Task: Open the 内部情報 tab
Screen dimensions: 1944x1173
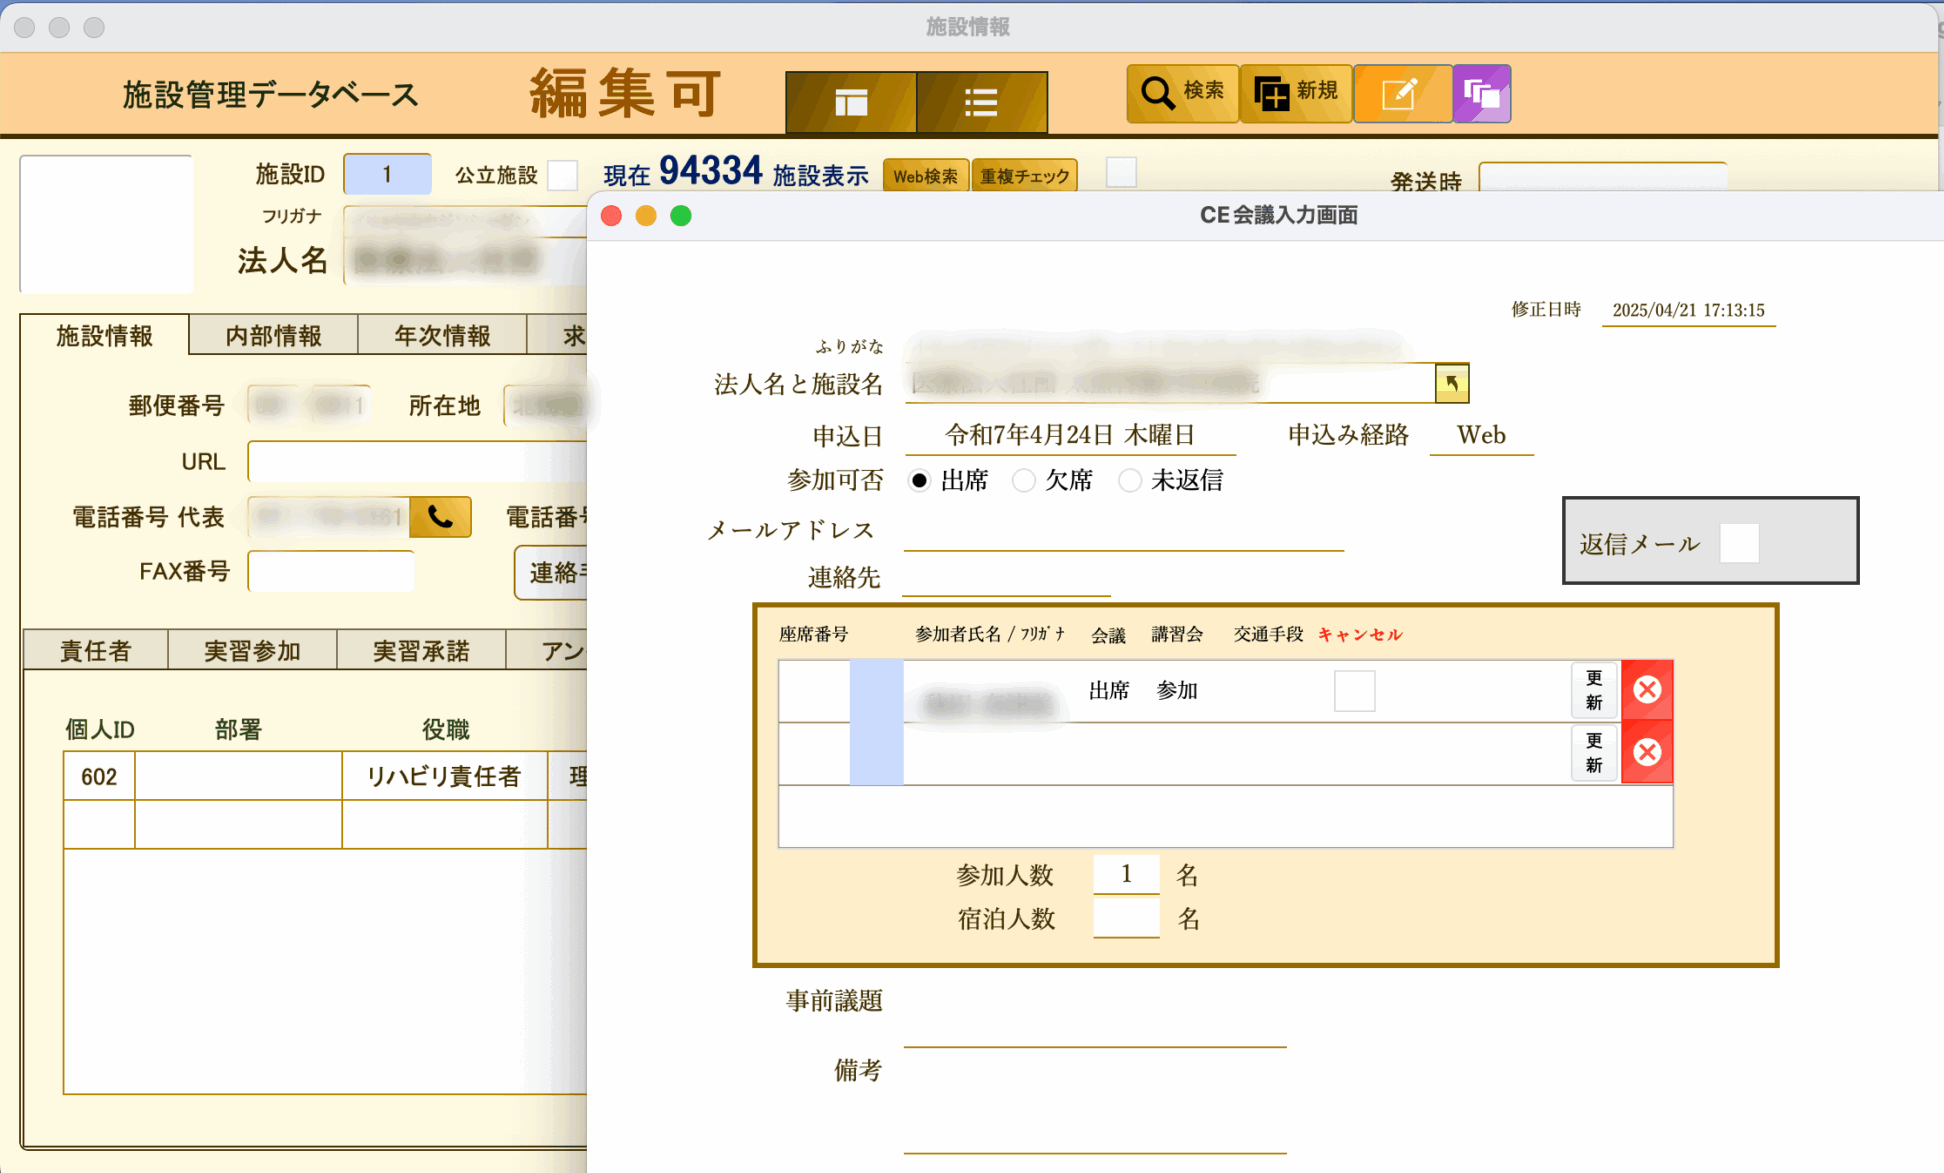Action: 273,336
